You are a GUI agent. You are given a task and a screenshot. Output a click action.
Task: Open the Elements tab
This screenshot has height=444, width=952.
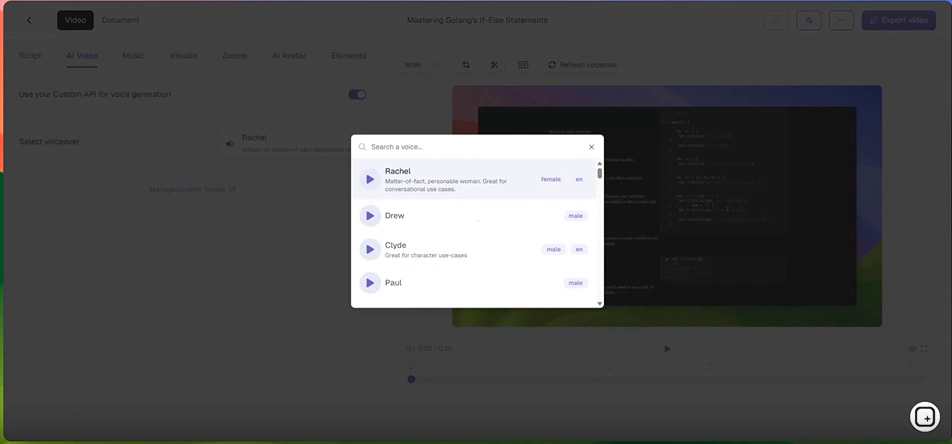pyautogui.click(x=348, y=55)
